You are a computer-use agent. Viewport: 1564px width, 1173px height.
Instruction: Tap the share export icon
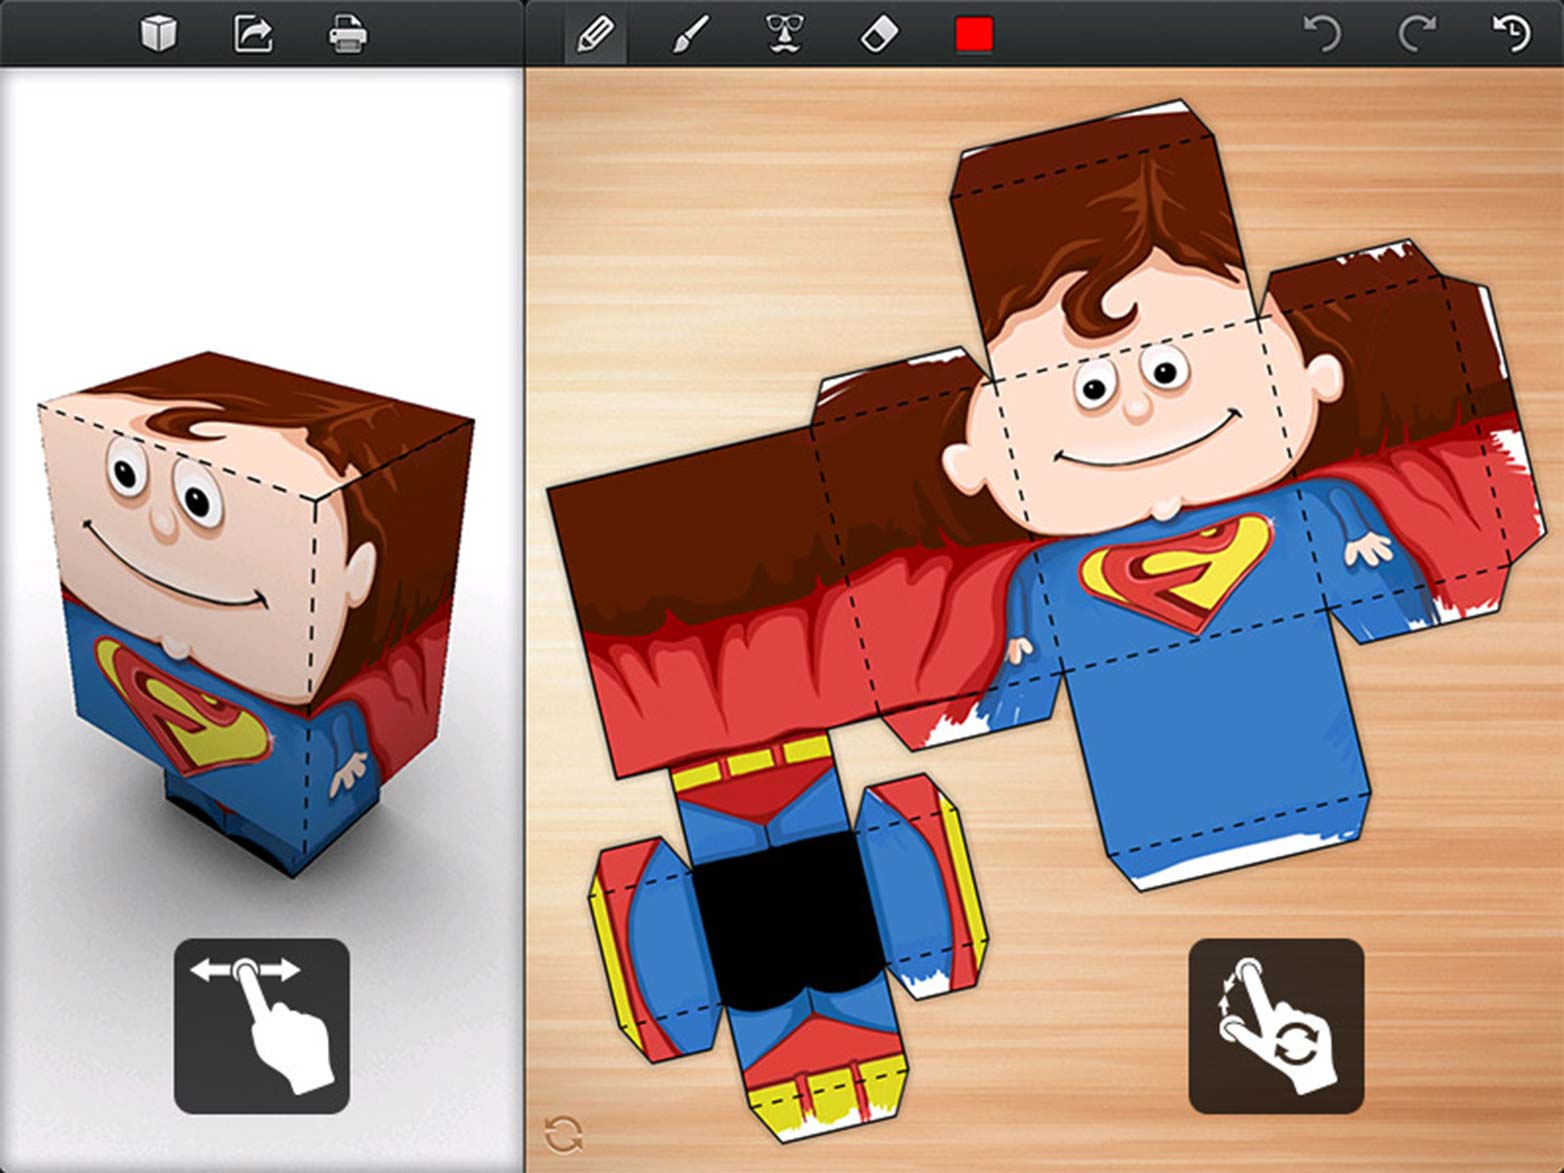252,34
